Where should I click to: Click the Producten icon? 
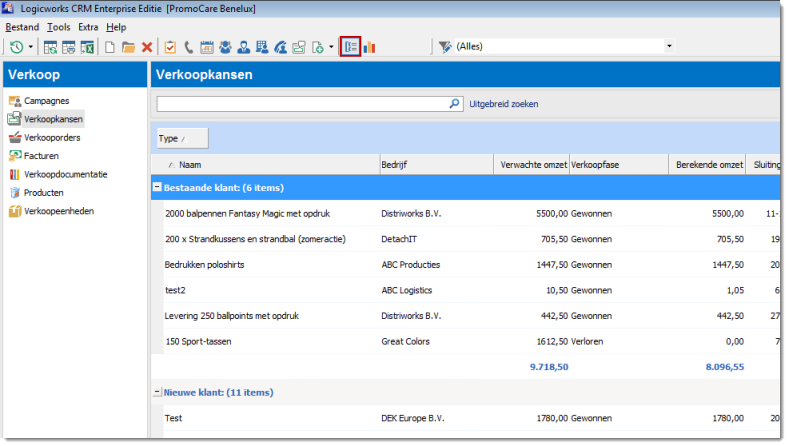pos(15,193)
